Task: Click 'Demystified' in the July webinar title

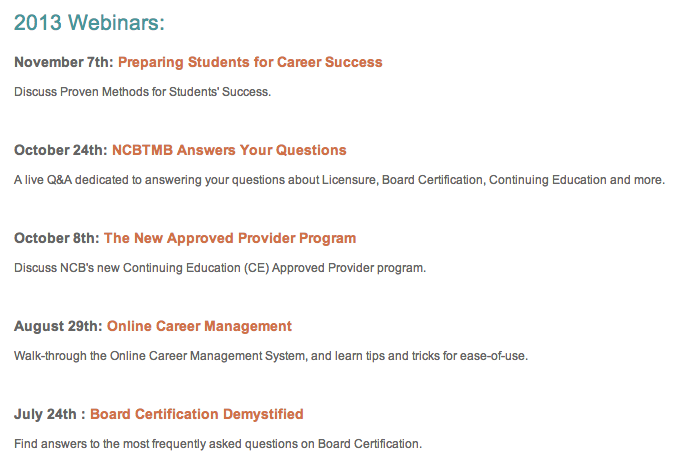Action: pos(263,414)
